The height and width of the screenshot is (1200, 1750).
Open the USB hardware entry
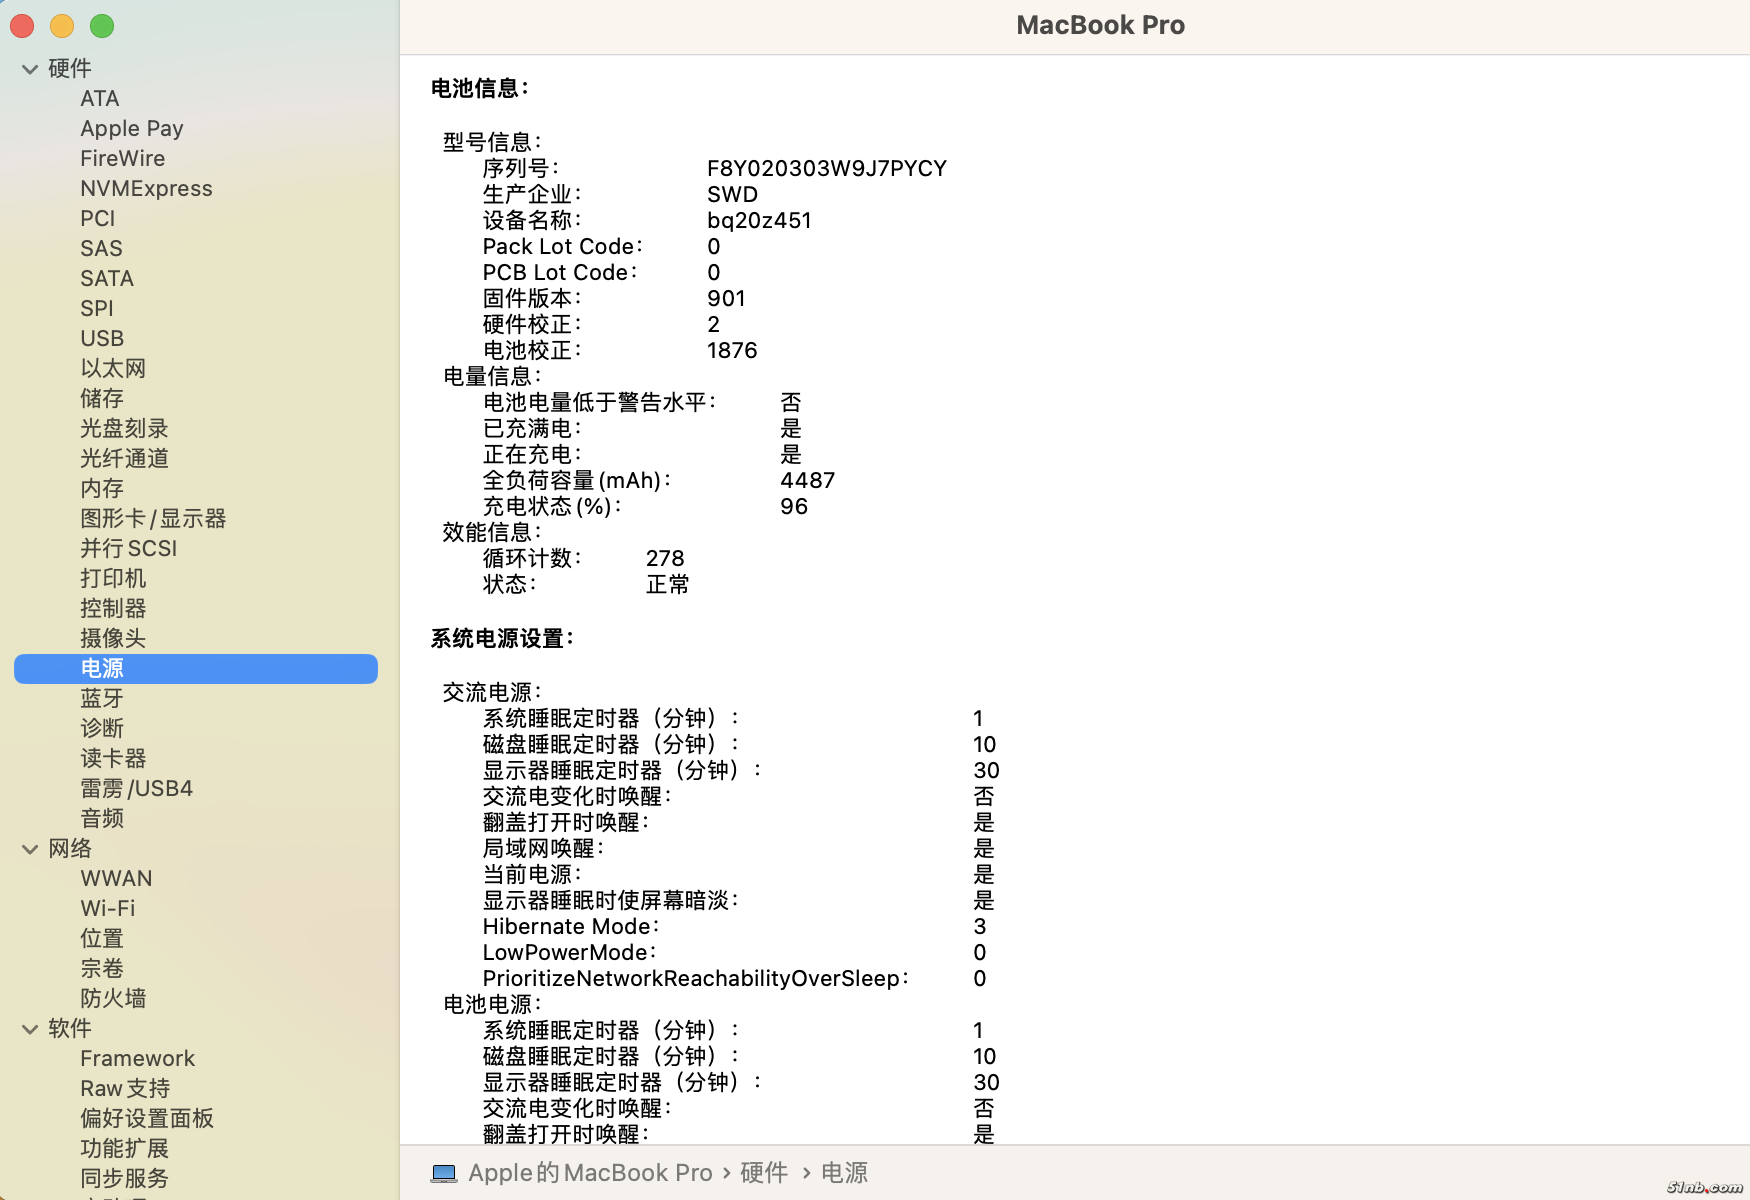point(102,338)
